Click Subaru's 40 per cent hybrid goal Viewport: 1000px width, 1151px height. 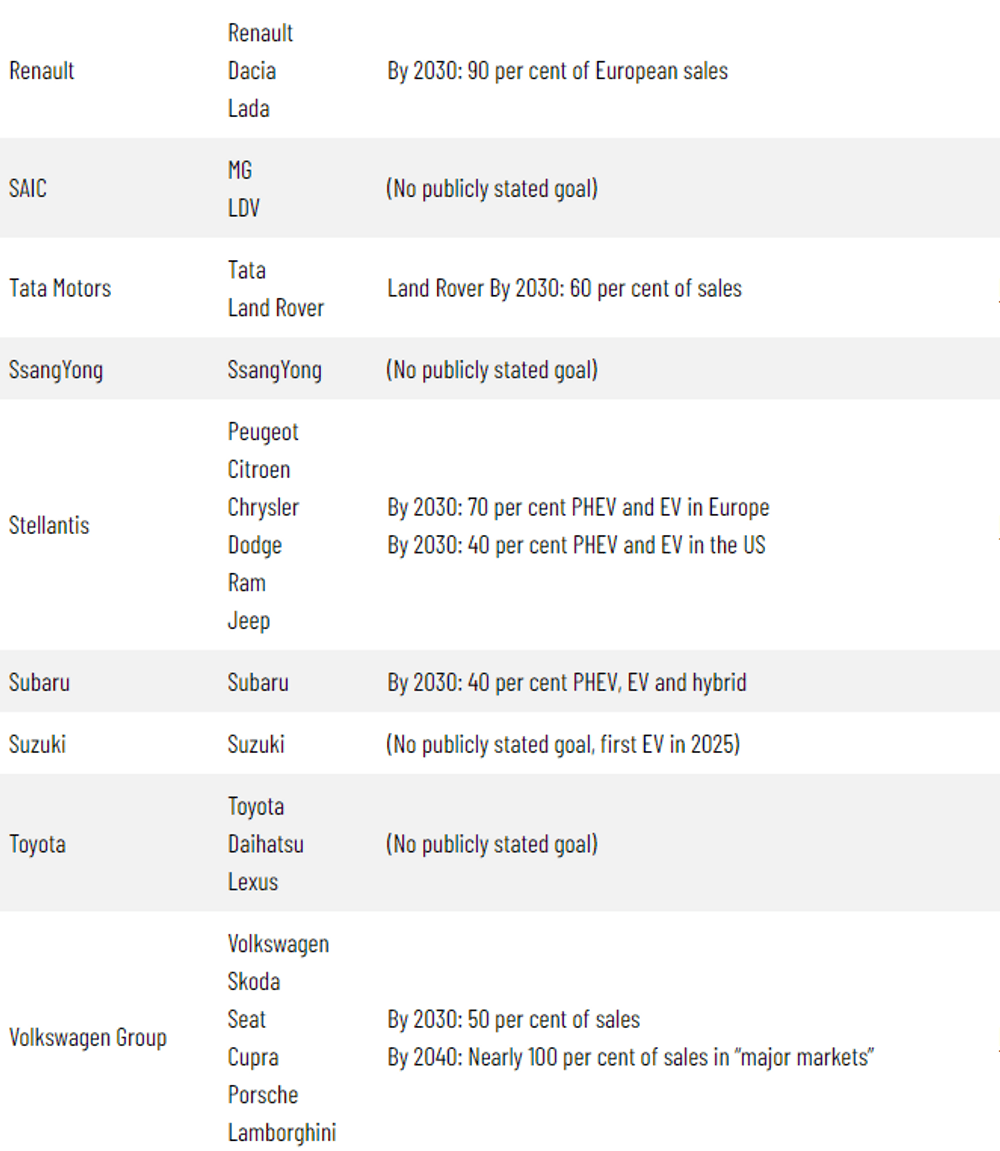coord(567,683)
